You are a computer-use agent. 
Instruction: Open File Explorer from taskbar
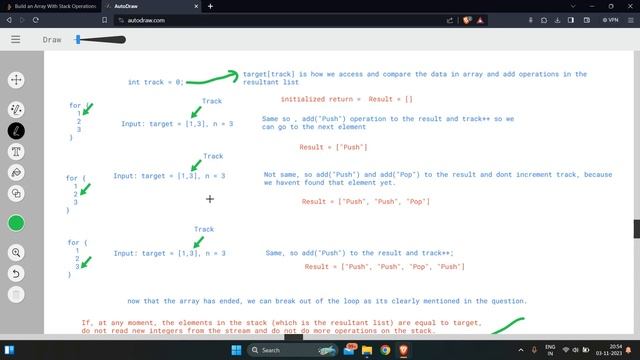(367, 350)
